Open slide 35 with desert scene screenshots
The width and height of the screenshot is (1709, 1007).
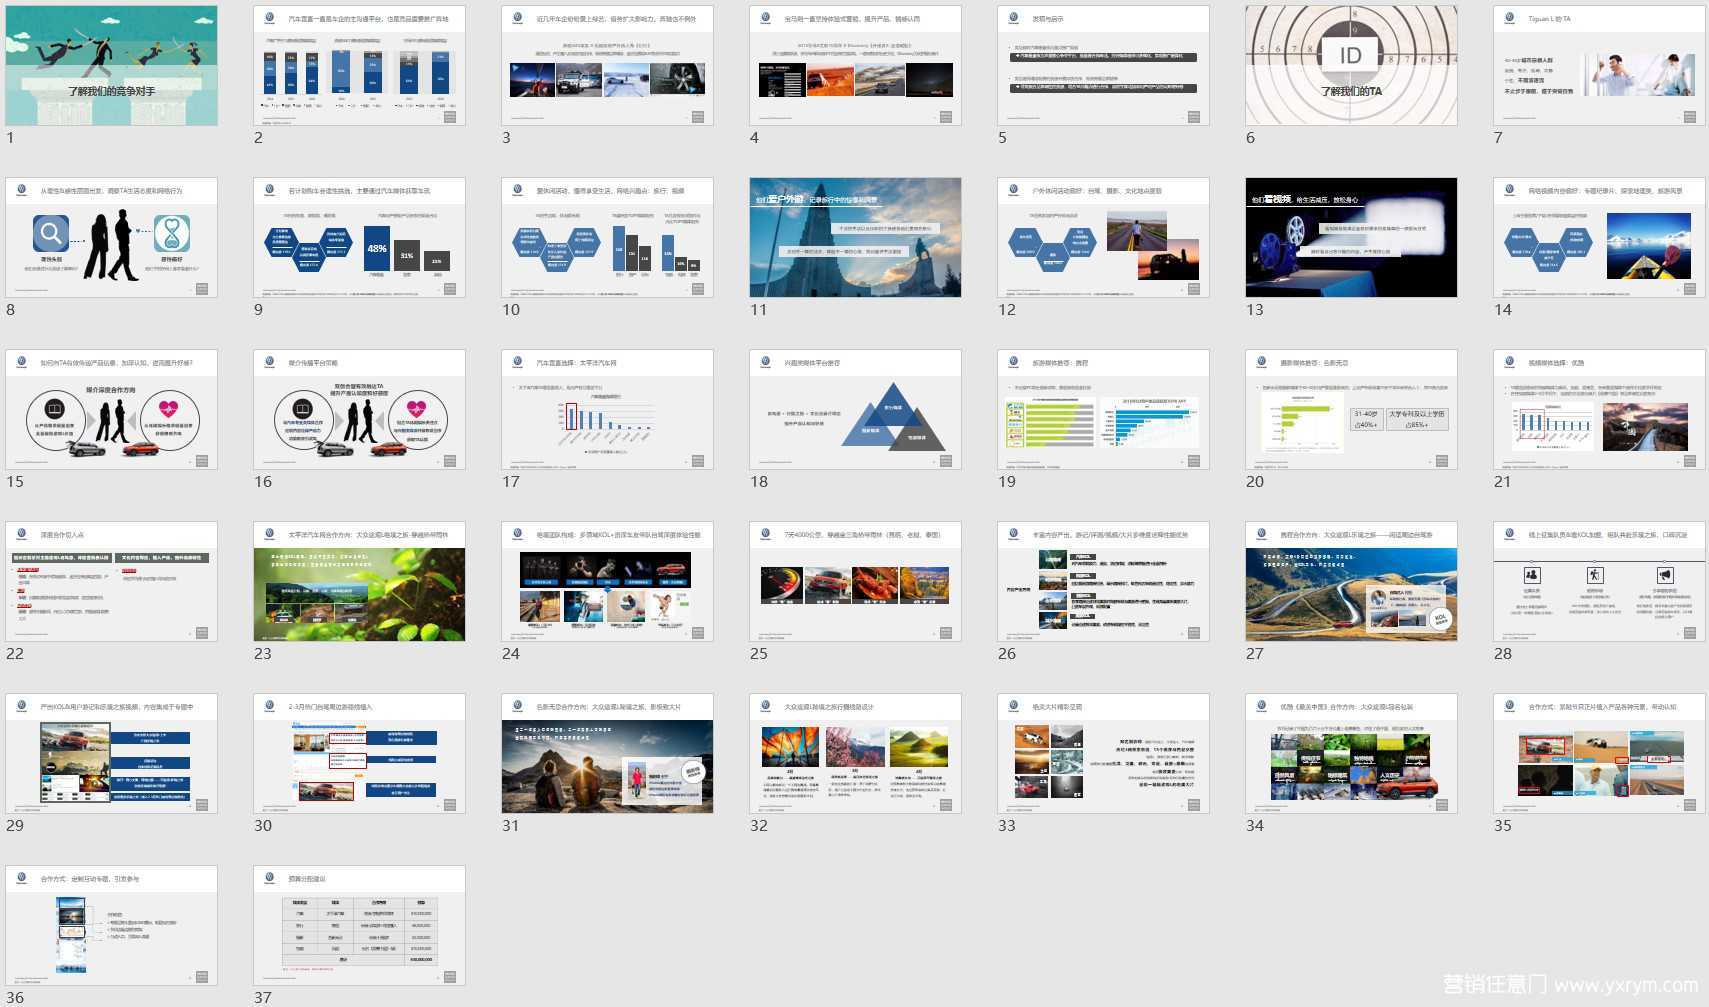coord(1599,753)
